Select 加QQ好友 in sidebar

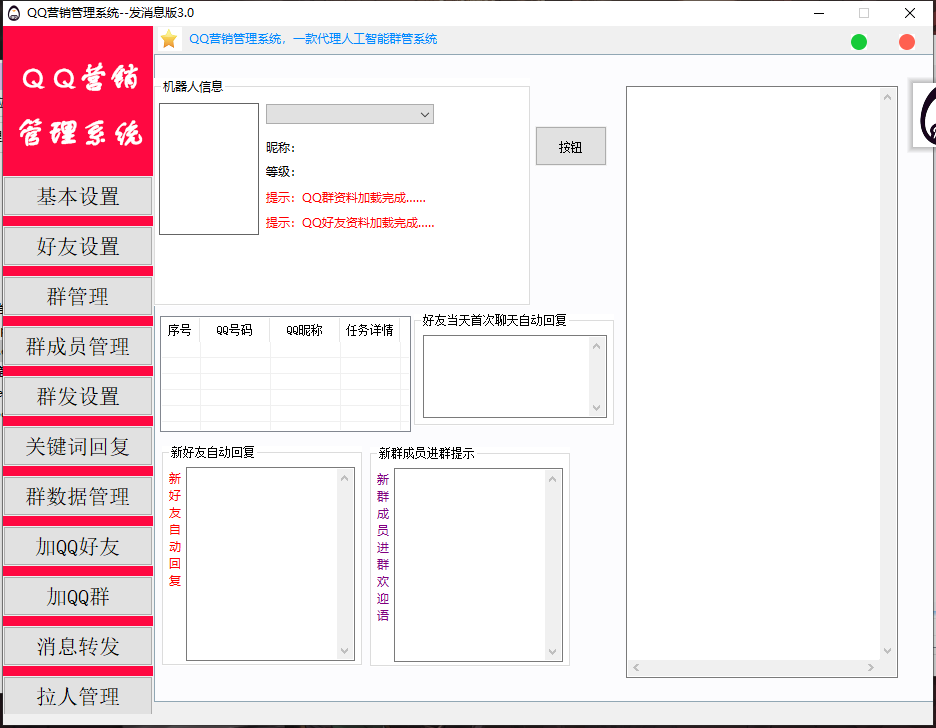pos(78,547)
